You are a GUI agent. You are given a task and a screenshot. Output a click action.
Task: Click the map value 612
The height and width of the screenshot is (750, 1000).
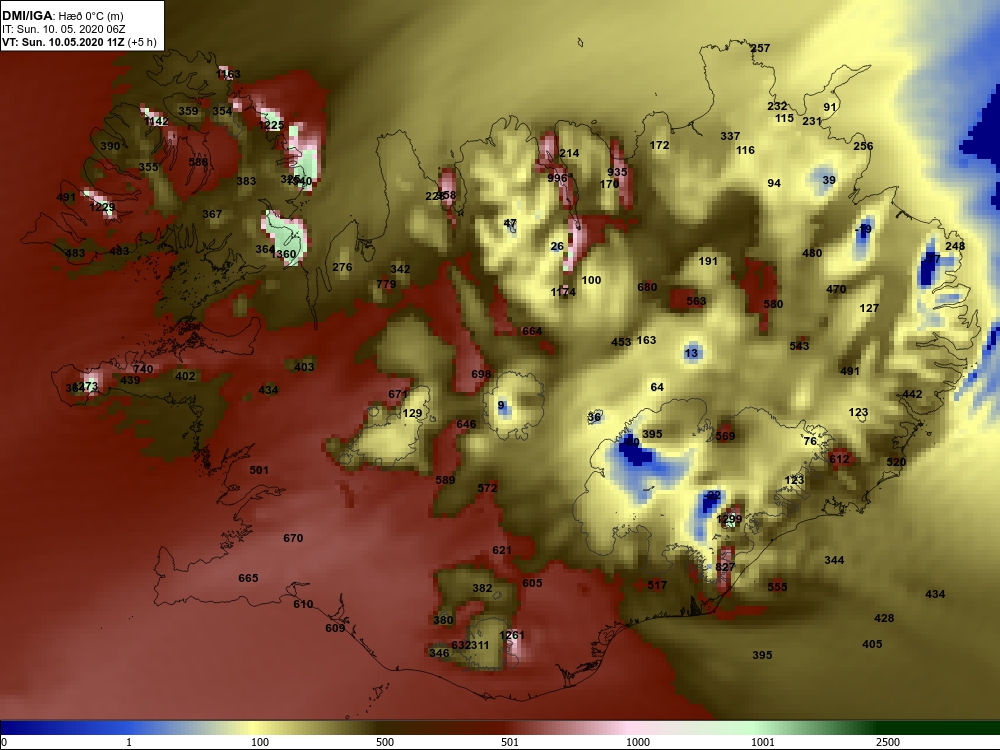[839, 459]
